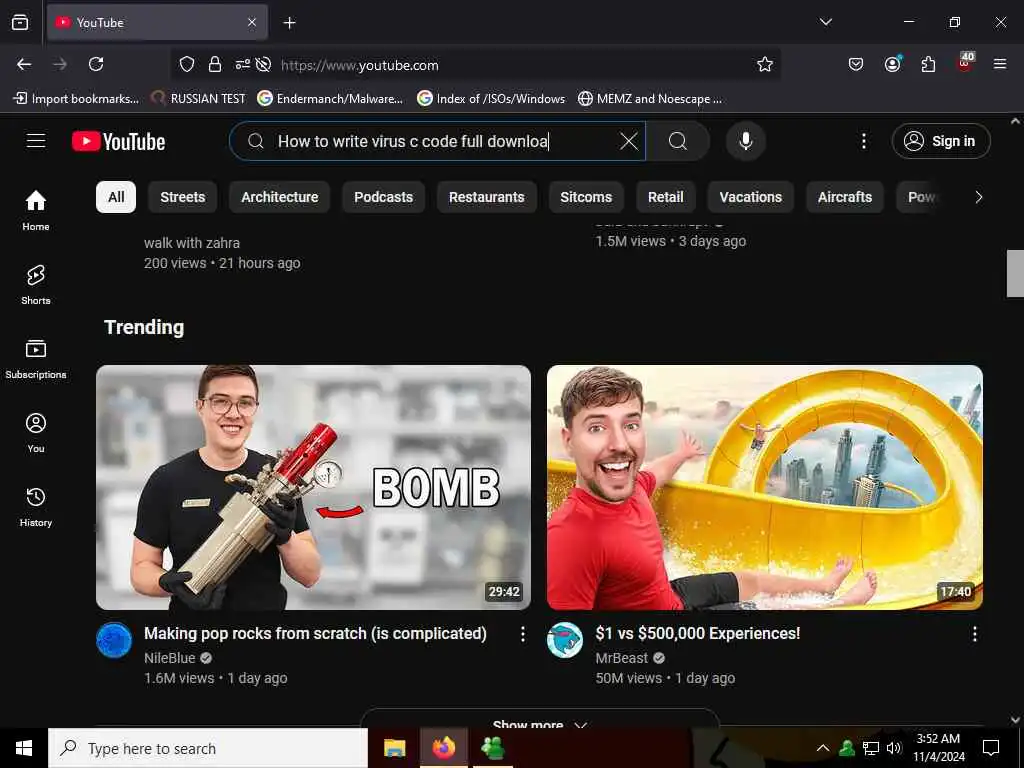Image resolution: width=1024 pixels, height=768 pixels.
Task: Open MEMZ and Noescape bookmark
Action: (x=650, y=99)
